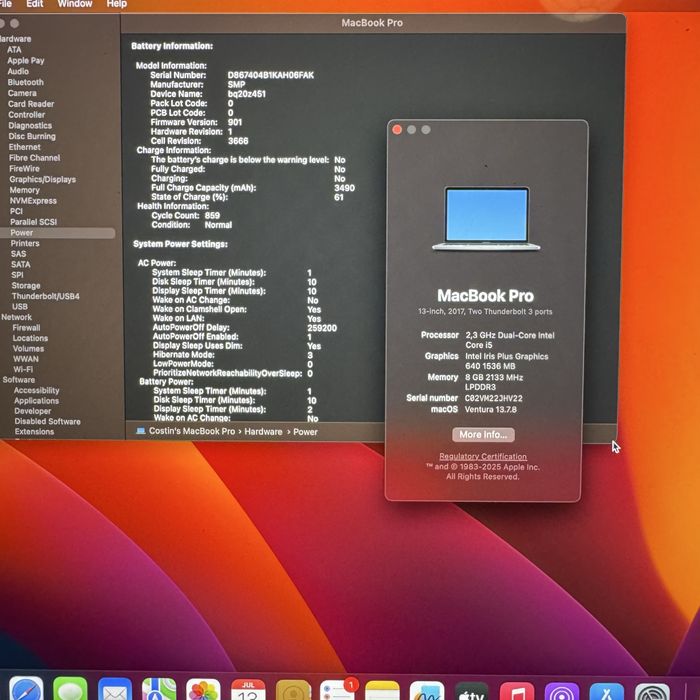Image resolution: width=700 pixels, height=700 pixels.
Task: Select Controller in the sidebar
Action: tap(26, 114)
